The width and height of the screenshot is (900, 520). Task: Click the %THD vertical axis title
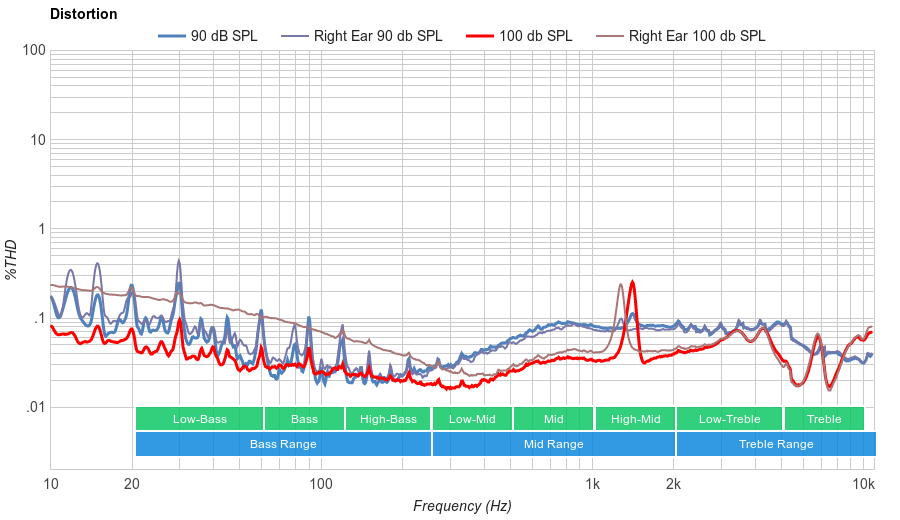pyautogui.click(x=11, y=259)
